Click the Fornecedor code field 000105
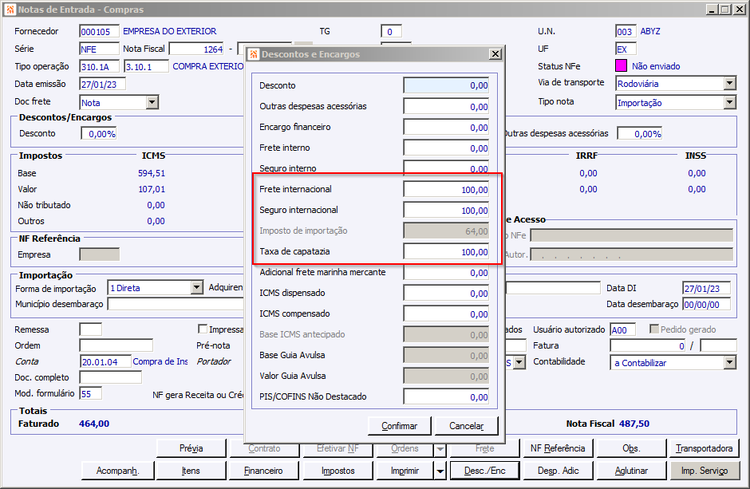The height and width of the screenshot is (489, 750). coord(99,32)
